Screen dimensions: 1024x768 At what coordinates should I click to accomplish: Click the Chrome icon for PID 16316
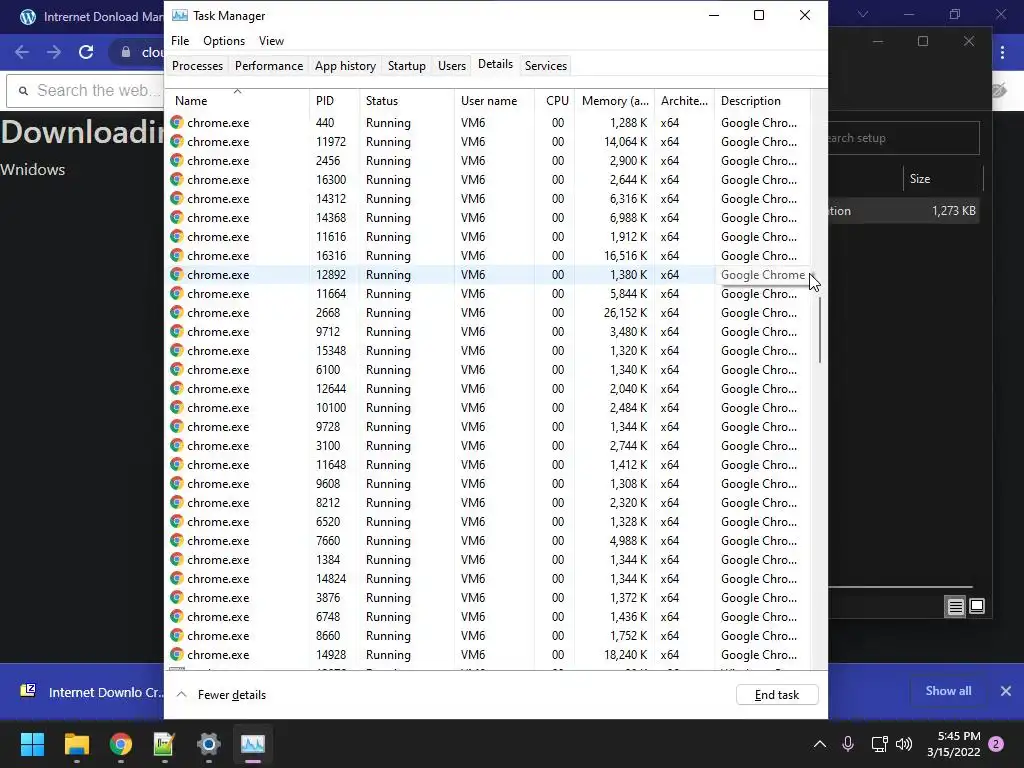tap(176, 255)
